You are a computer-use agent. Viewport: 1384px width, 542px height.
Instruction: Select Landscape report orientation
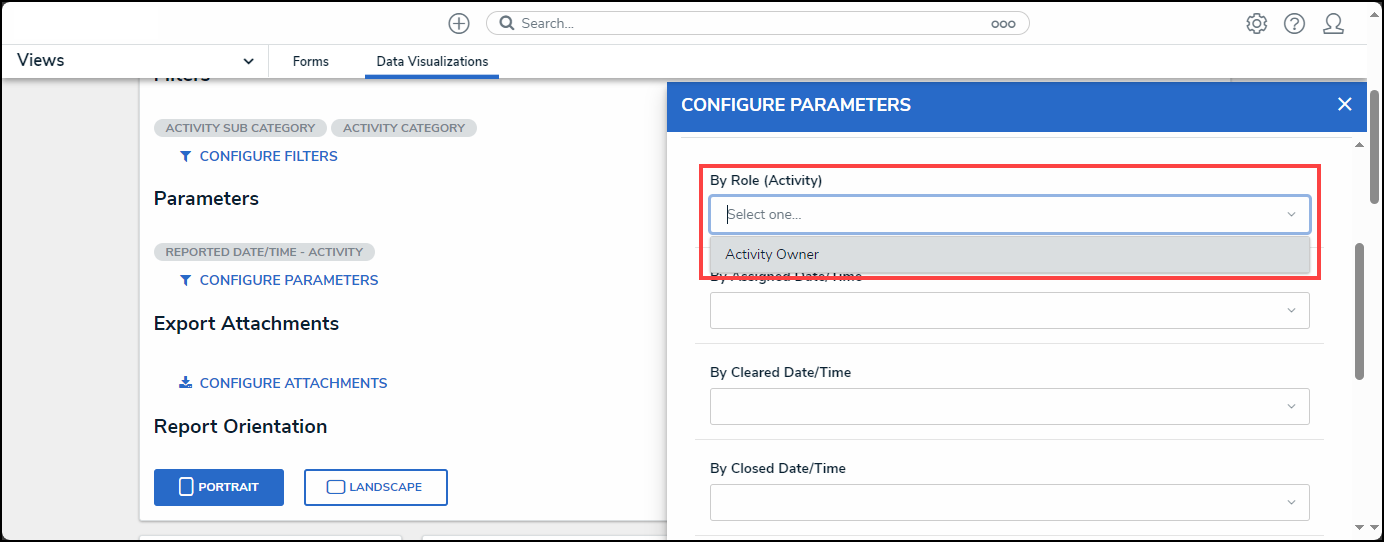click(375, 487)
